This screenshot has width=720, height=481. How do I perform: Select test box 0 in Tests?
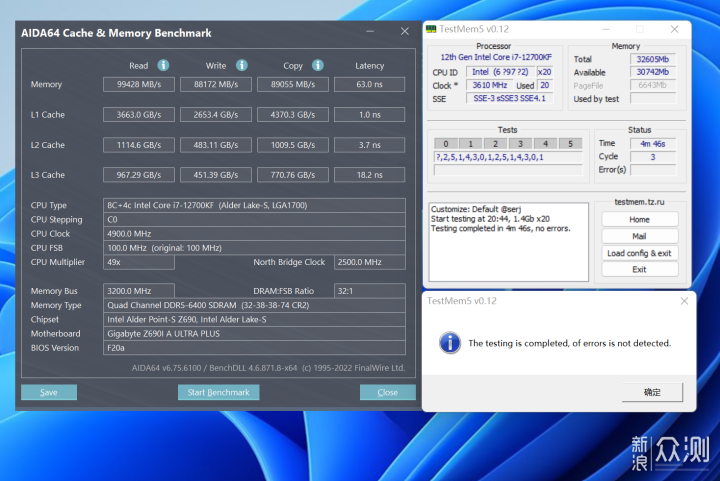point(445,144)
